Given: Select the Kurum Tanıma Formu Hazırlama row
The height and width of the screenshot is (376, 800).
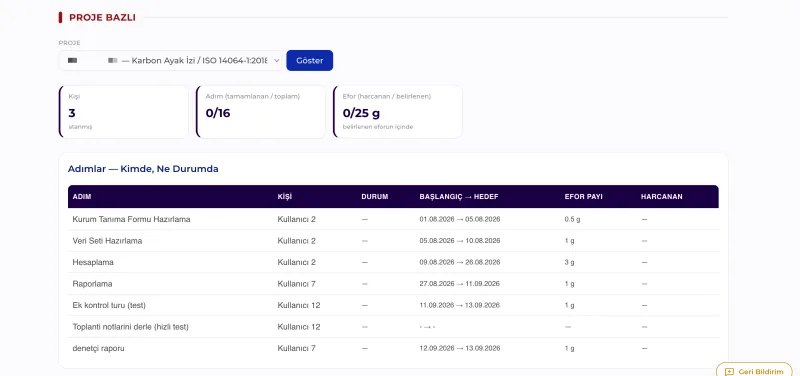Looking at the screenshot, I should click(393, 219).
